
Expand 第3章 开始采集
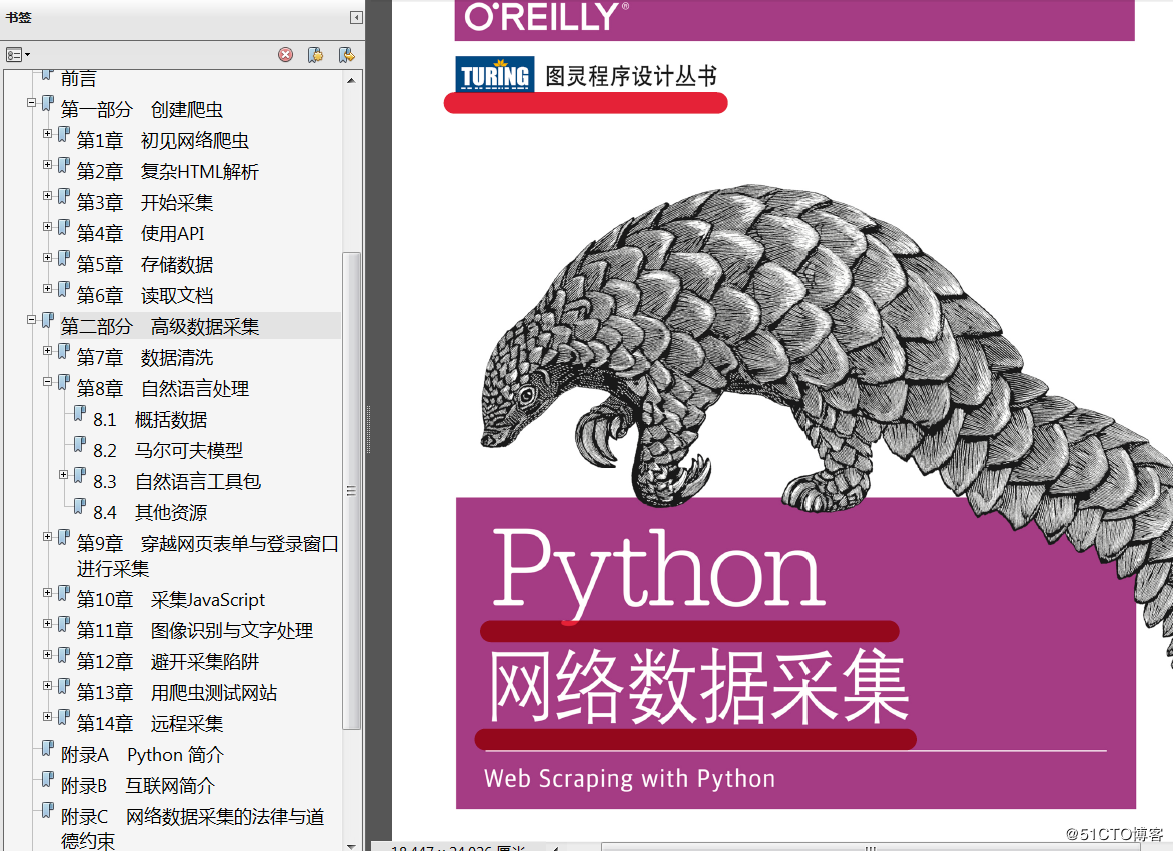(x=48, y=195)
